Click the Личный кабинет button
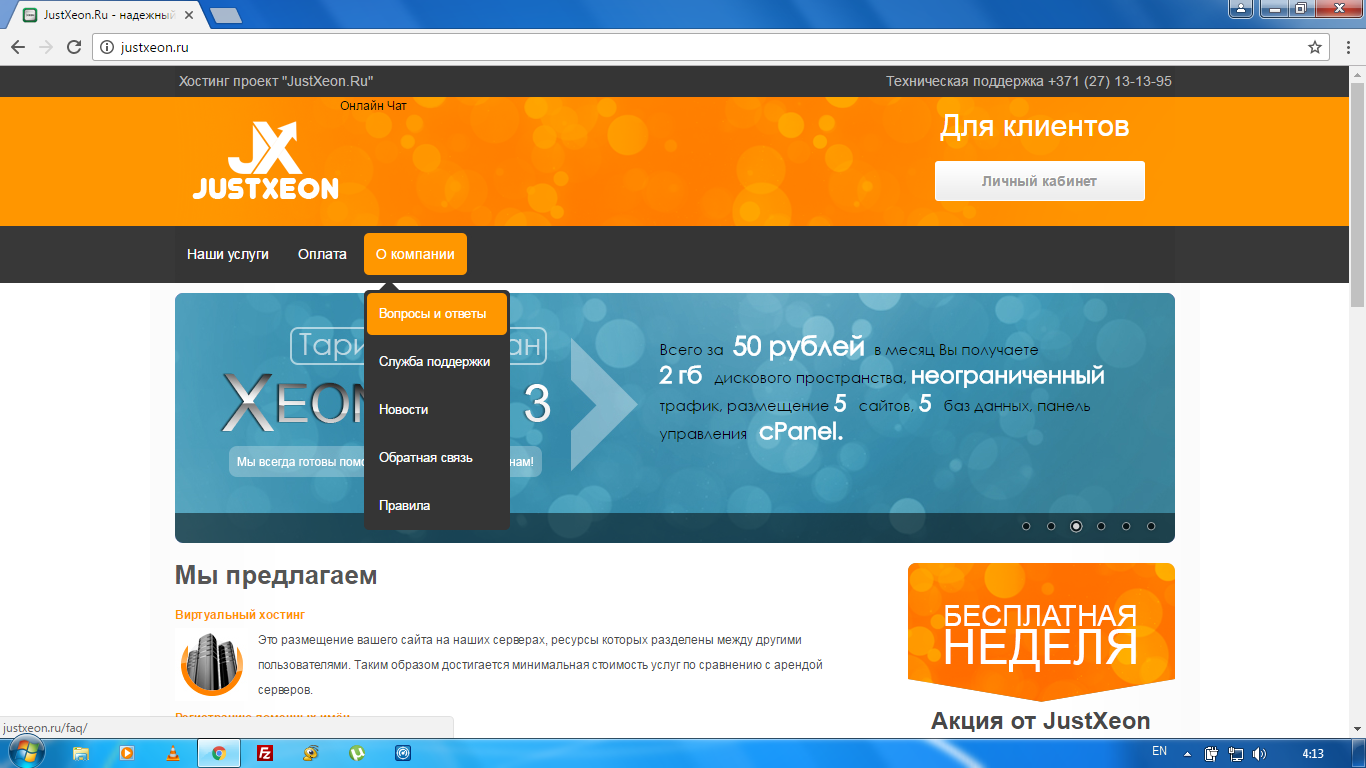The height and width of the screenshot is (768, 1366). (x=1040, y=181)
